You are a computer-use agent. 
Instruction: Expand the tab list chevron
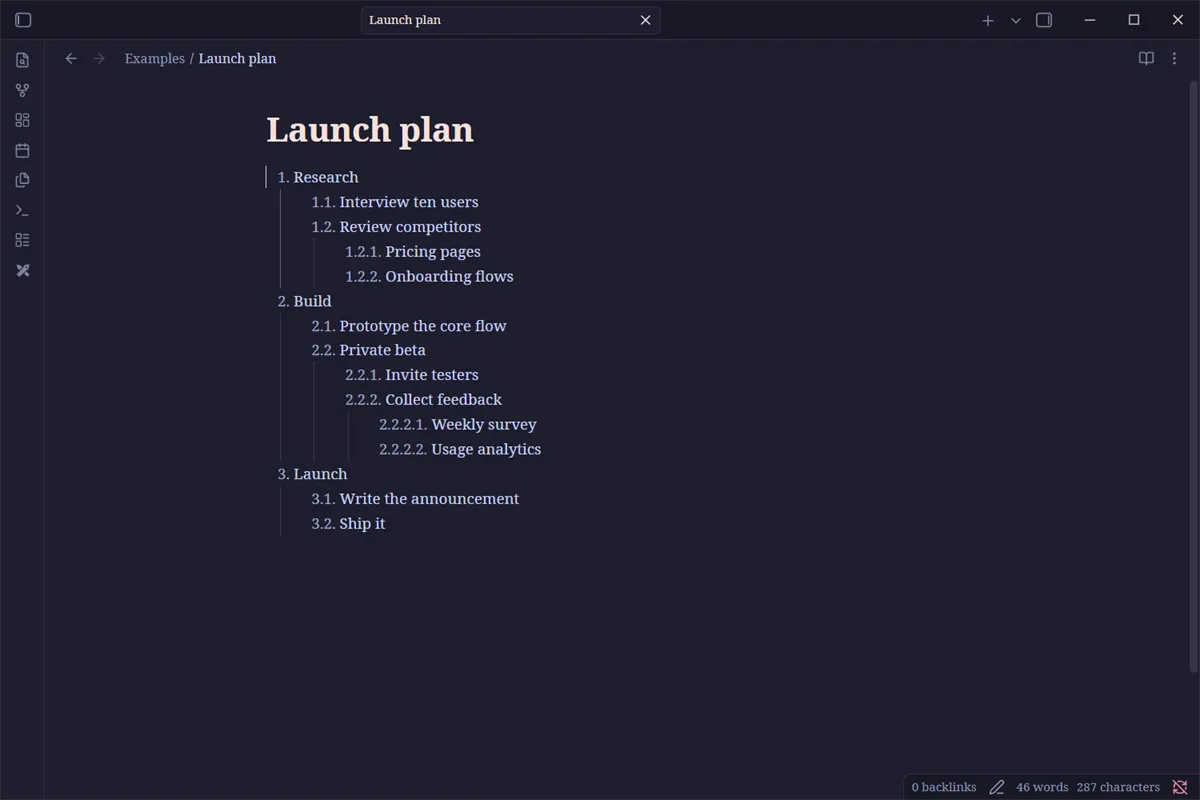(x=1016, y=20)
